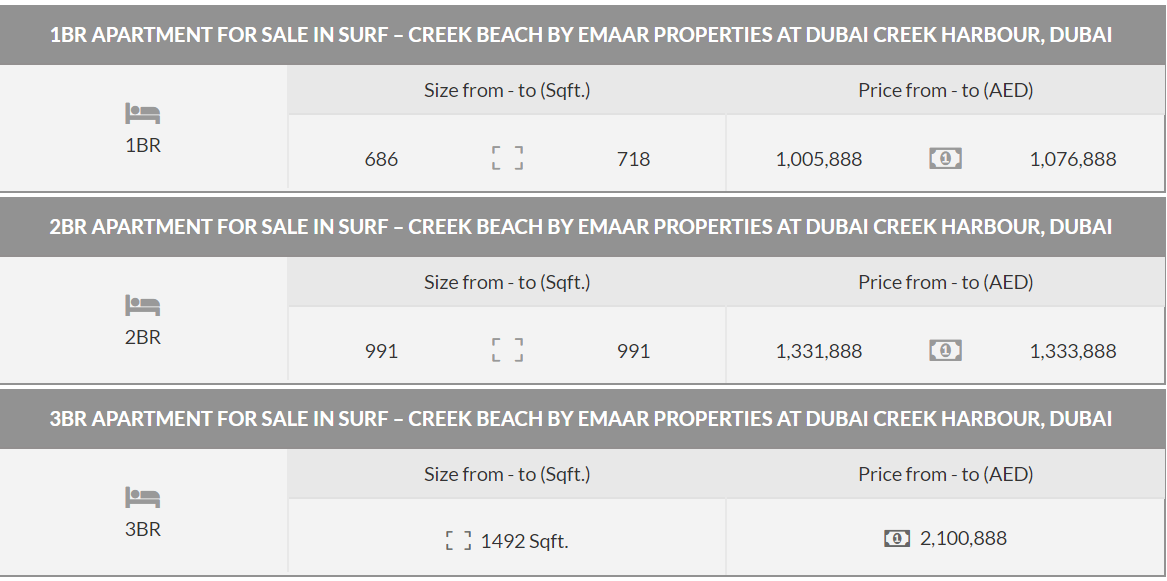Click the 1,005,888 starting price
The width and height of the screenshot is (1167, 581).
(x=819, y=159)
